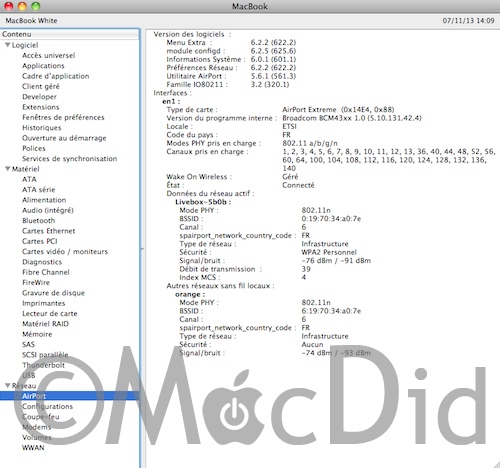Image resolution: width=500 pixels, height=468 pixels.
Task: Collapse the Logiciel disclosure triangle
Action: click(x=7, y=45)
